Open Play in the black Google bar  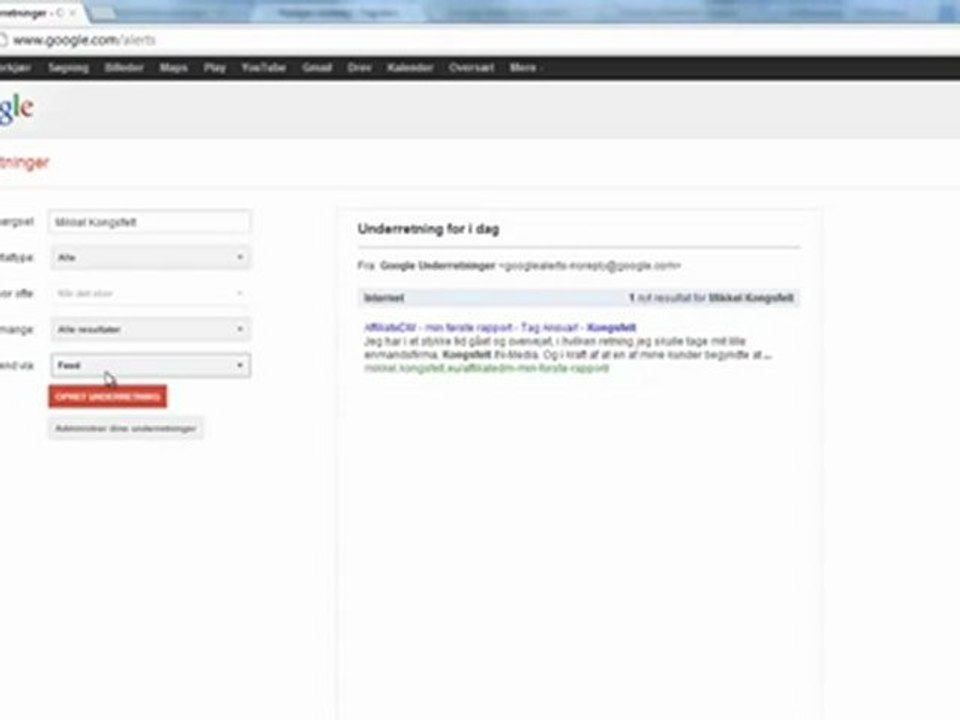coord(215,68)
